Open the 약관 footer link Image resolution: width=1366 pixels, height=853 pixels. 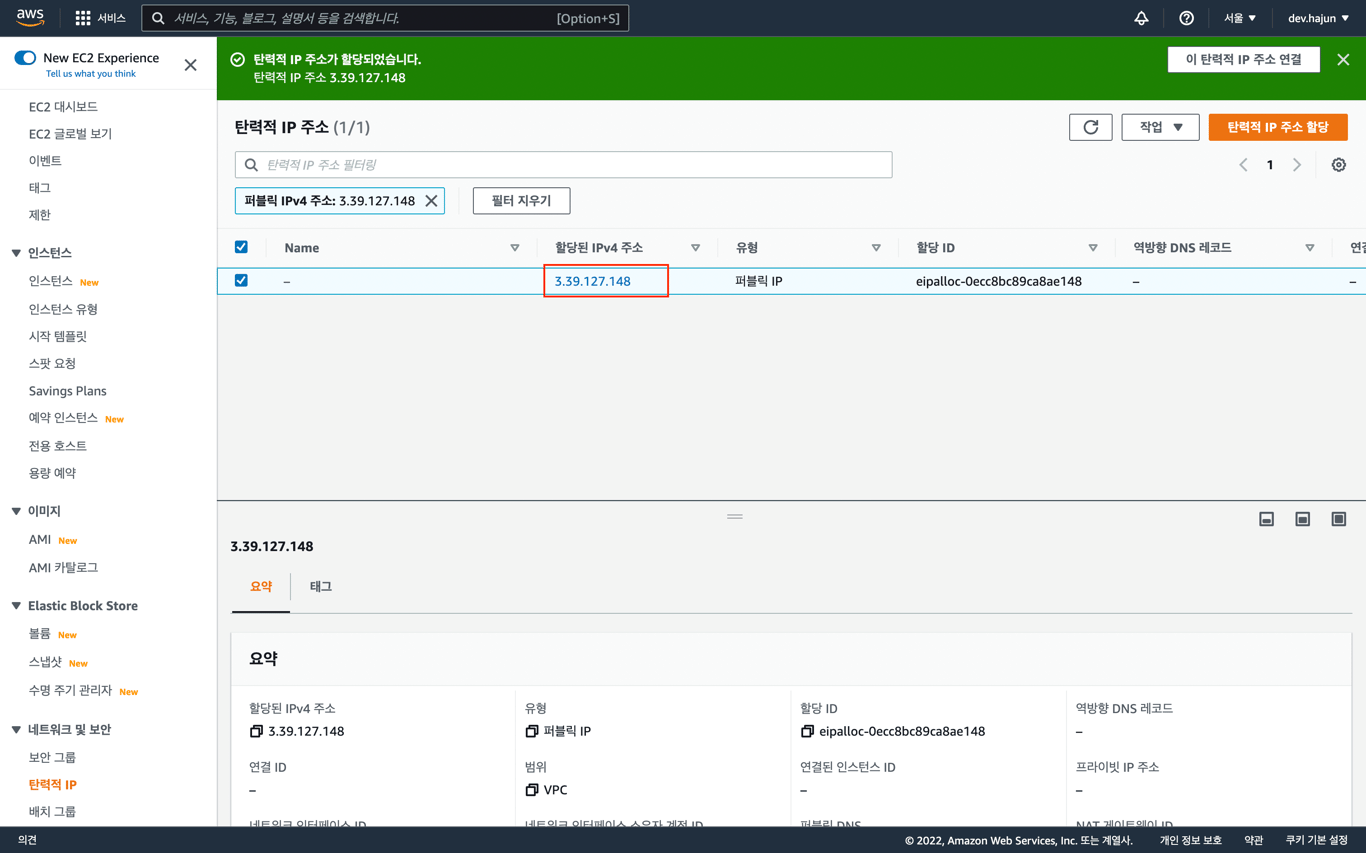[x=1254, y=840]
